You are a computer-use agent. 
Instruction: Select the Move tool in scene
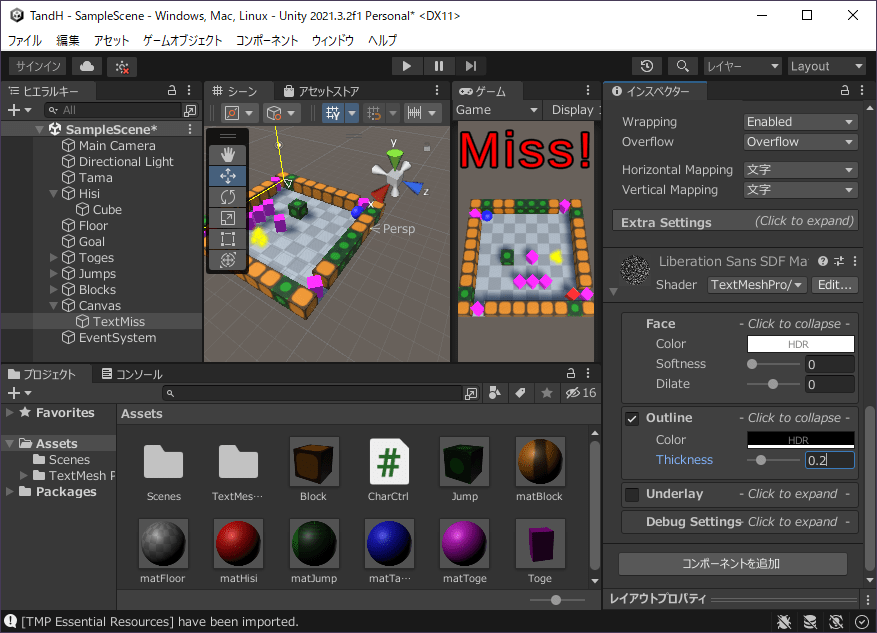click(228, 176)
